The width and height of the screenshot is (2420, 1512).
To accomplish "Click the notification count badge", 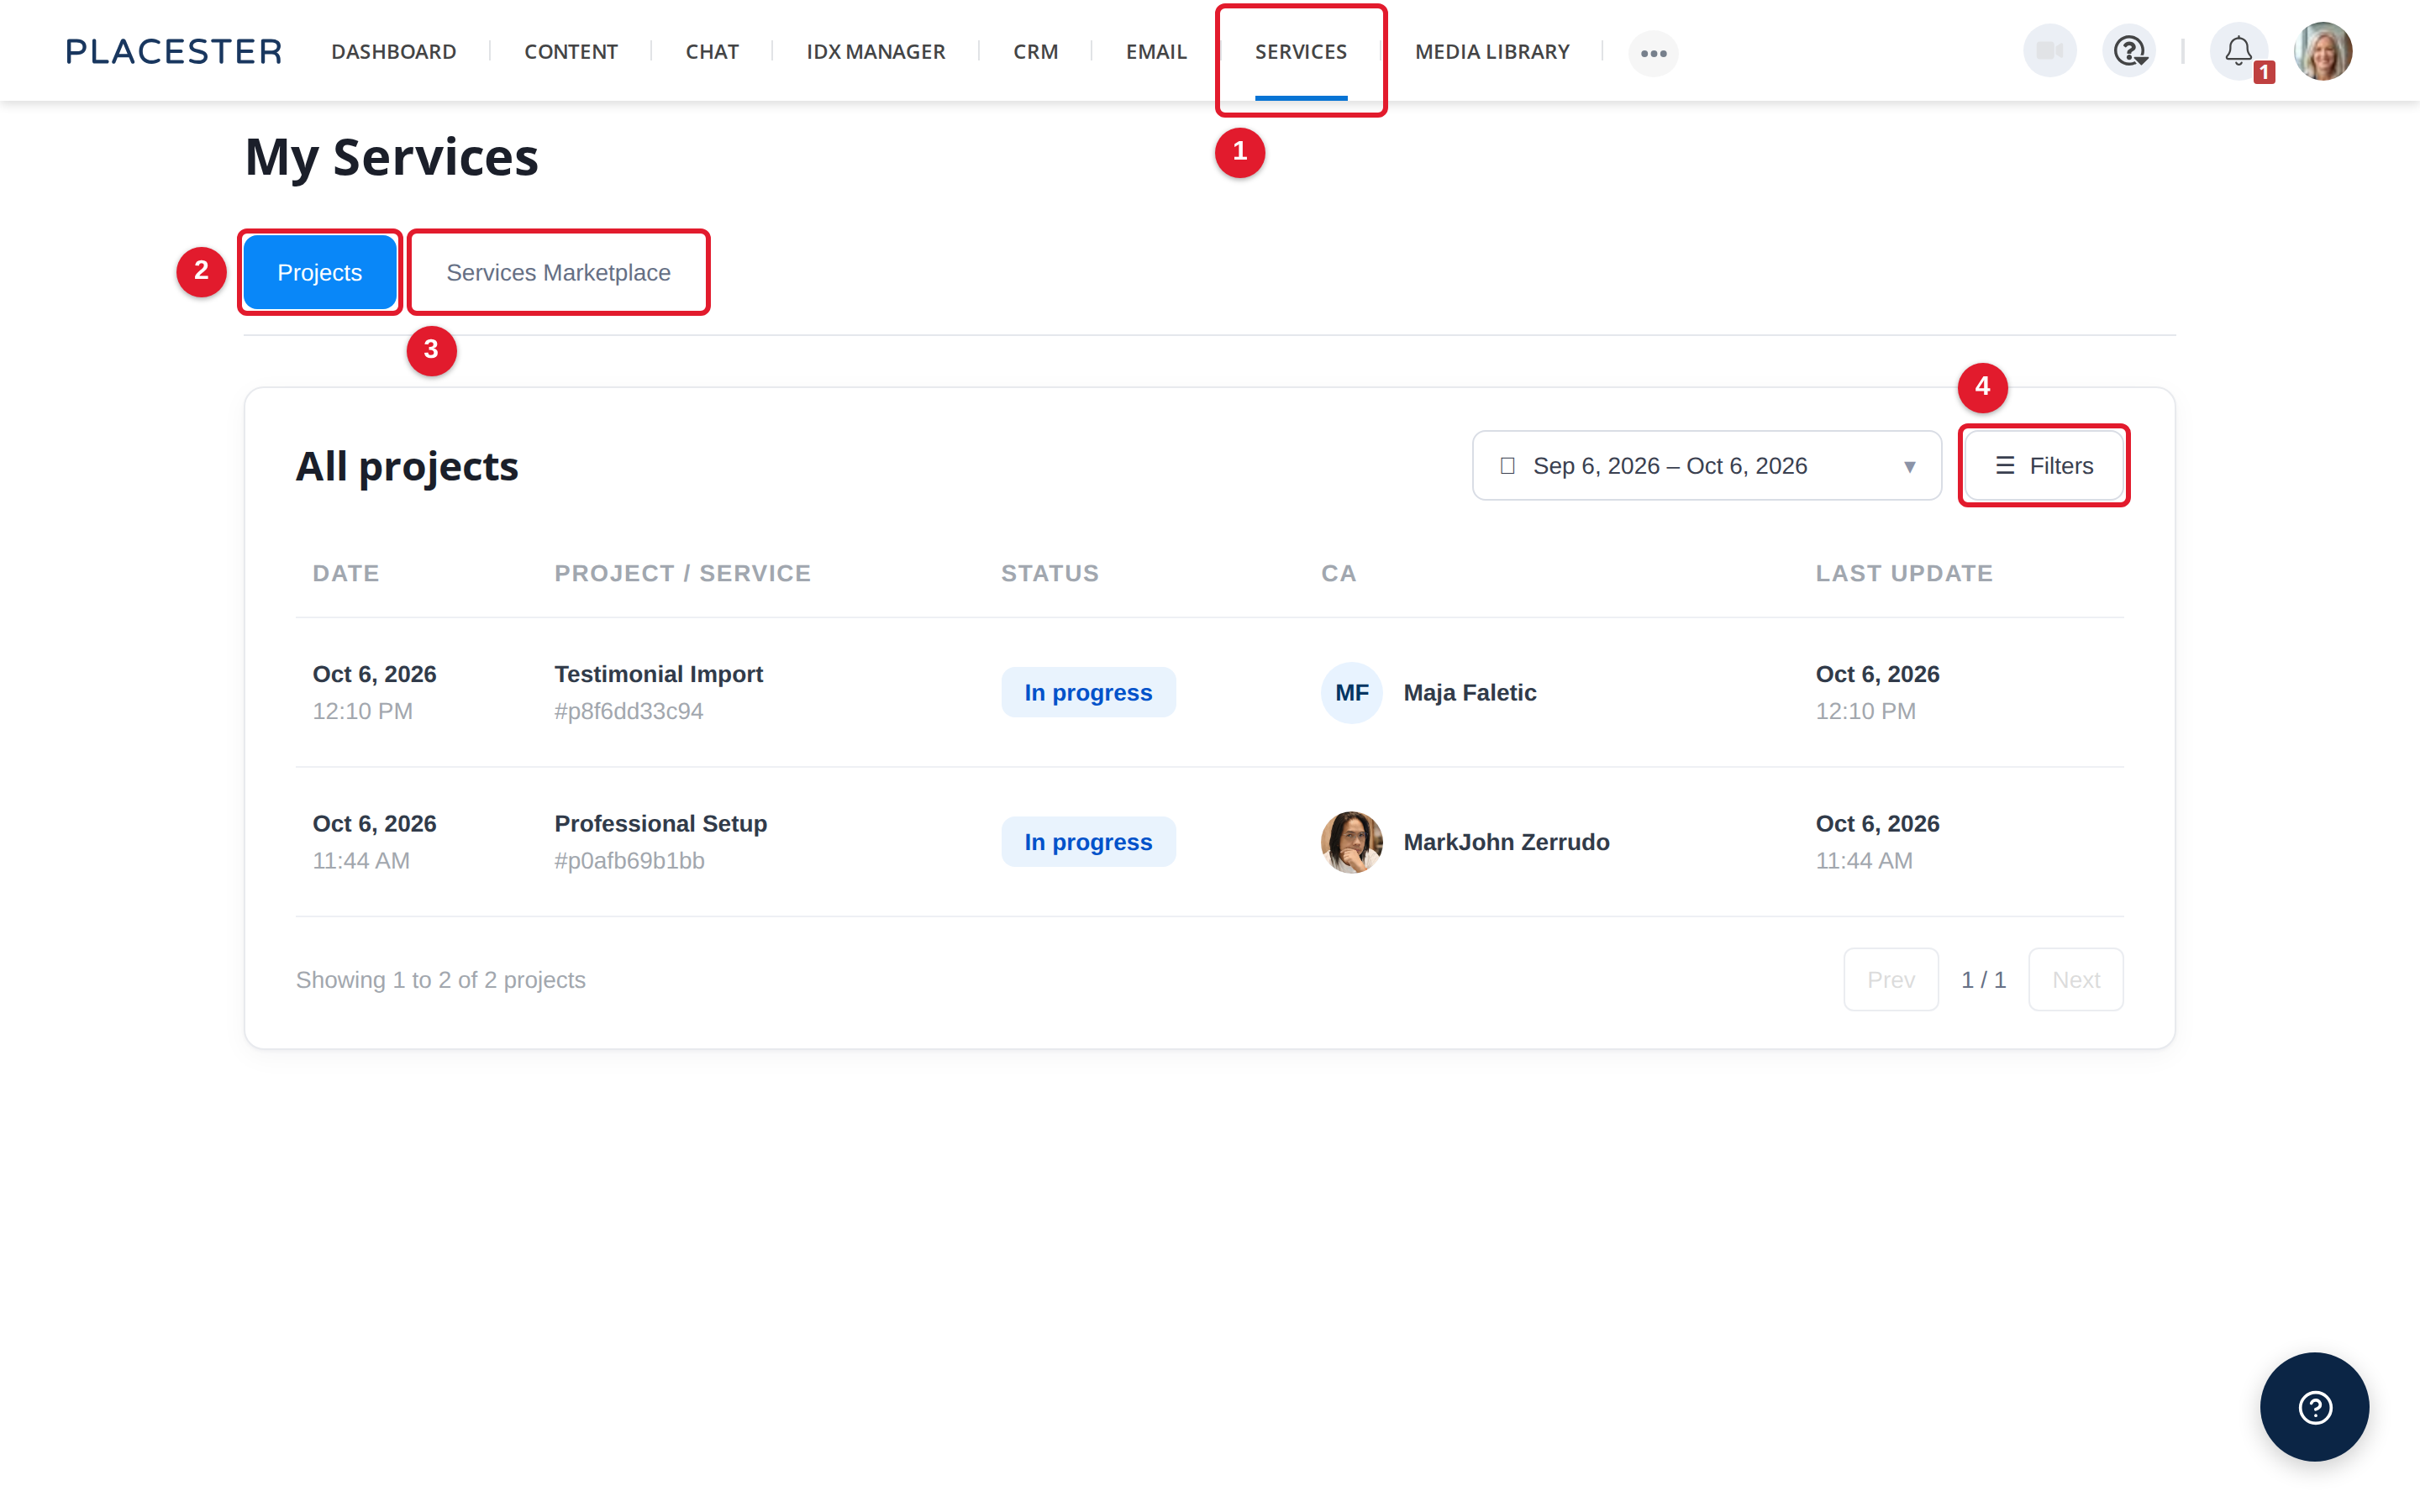I will (x=2264, y=72).
